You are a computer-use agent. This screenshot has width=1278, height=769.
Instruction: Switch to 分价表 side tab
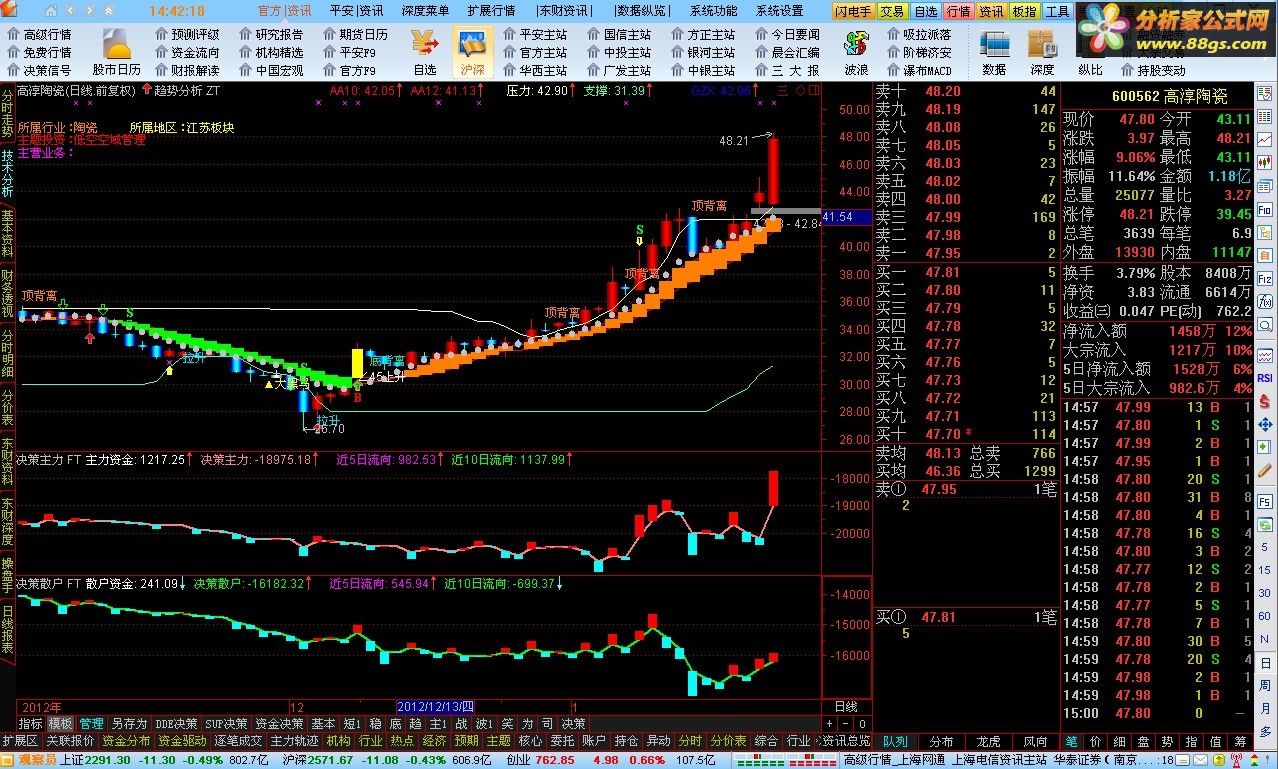pyautogui.click(x=7, y=408)
